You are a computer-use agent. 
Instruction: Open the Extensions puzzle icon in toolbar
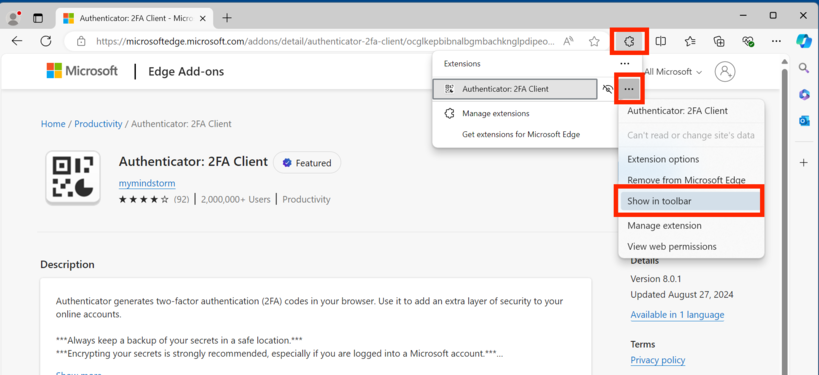(629, 41)
